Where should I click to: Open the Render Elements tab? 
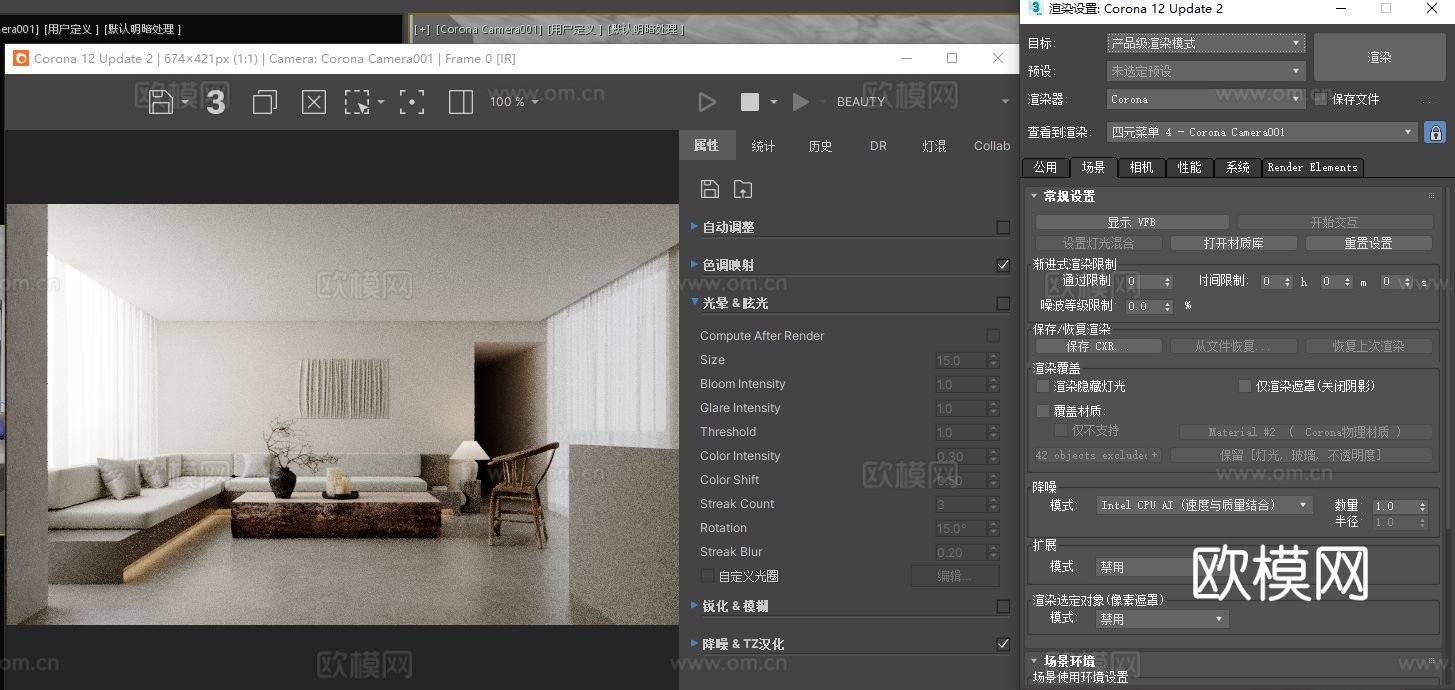pyautogui.click(x=1312, y=167)
